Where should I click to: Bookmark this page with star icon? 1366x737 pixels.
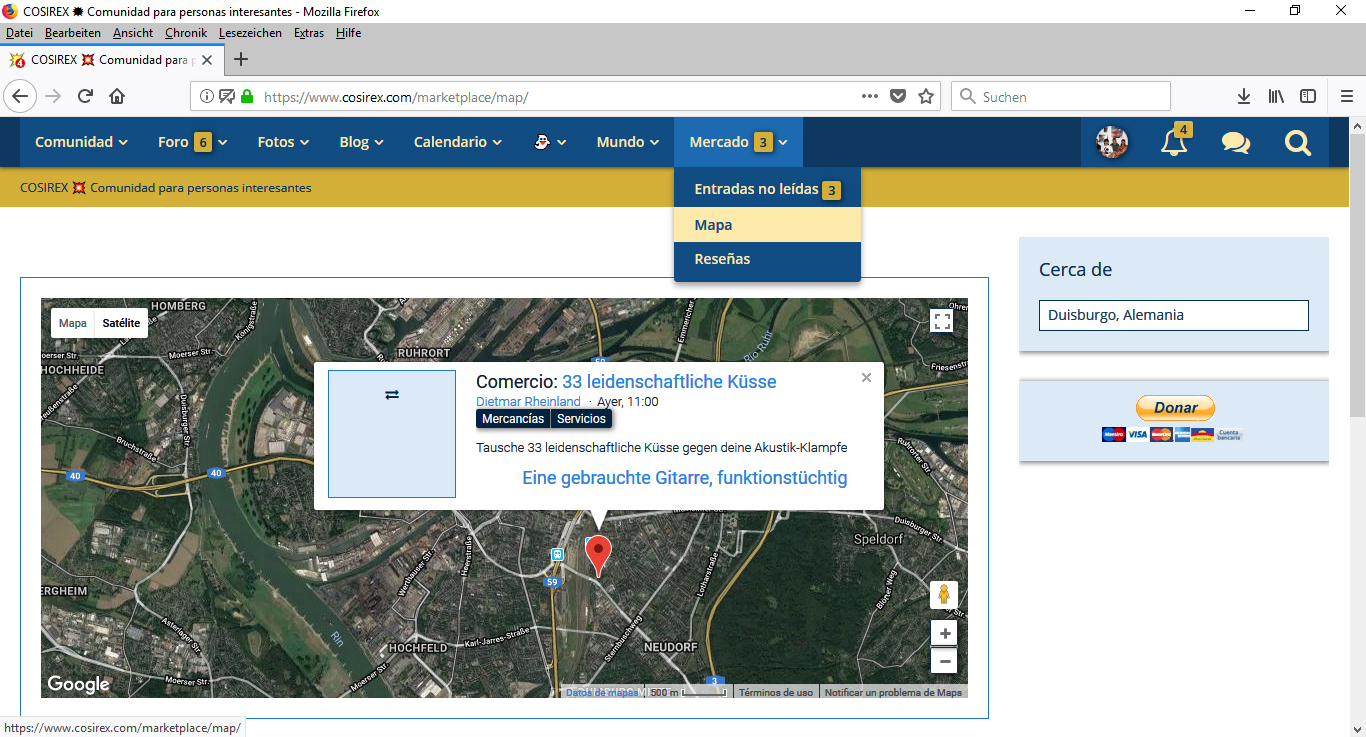tap(926, 97)
